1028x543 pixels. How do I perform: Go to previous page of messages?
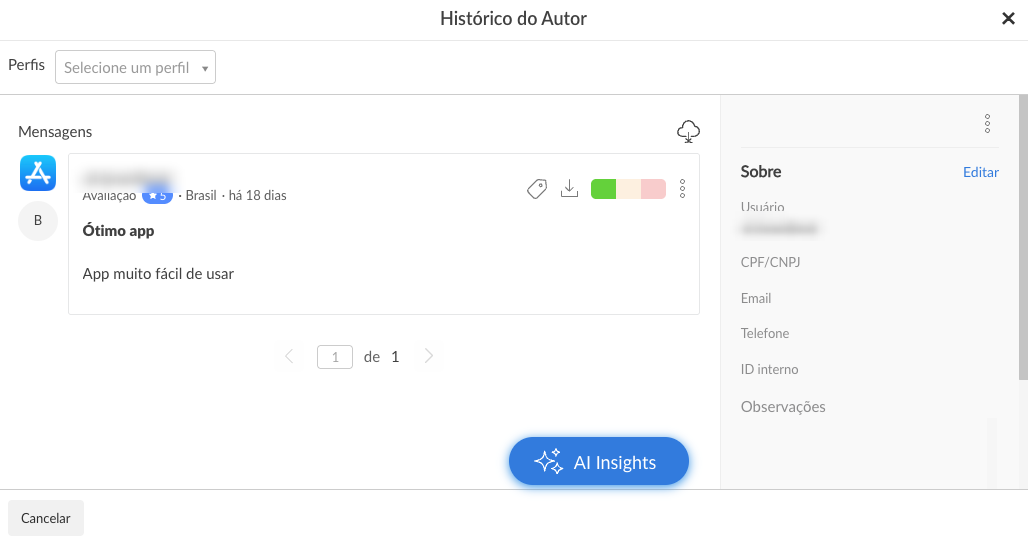coord(289,356)
